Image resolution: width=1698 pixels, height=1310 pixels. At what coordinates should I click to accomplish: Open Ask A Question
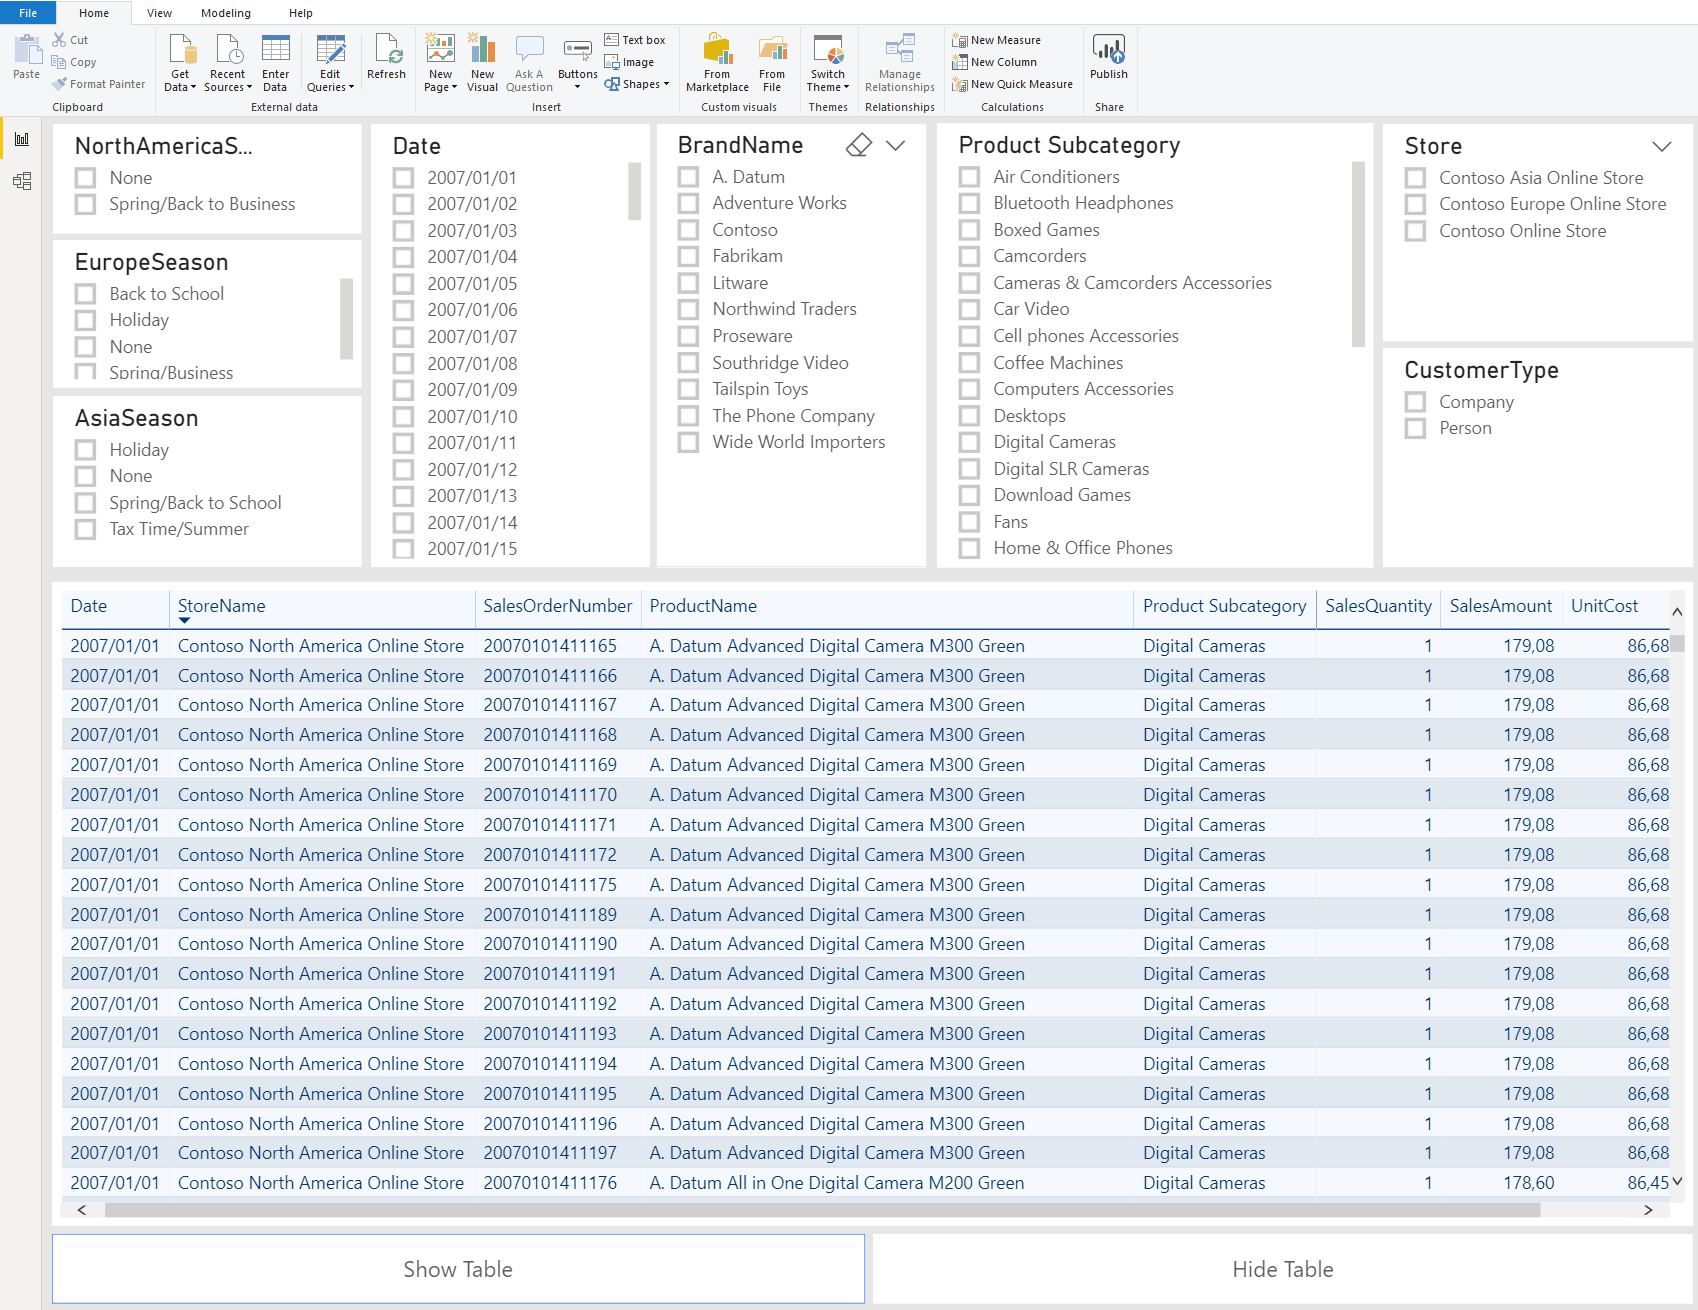point(529,62)
